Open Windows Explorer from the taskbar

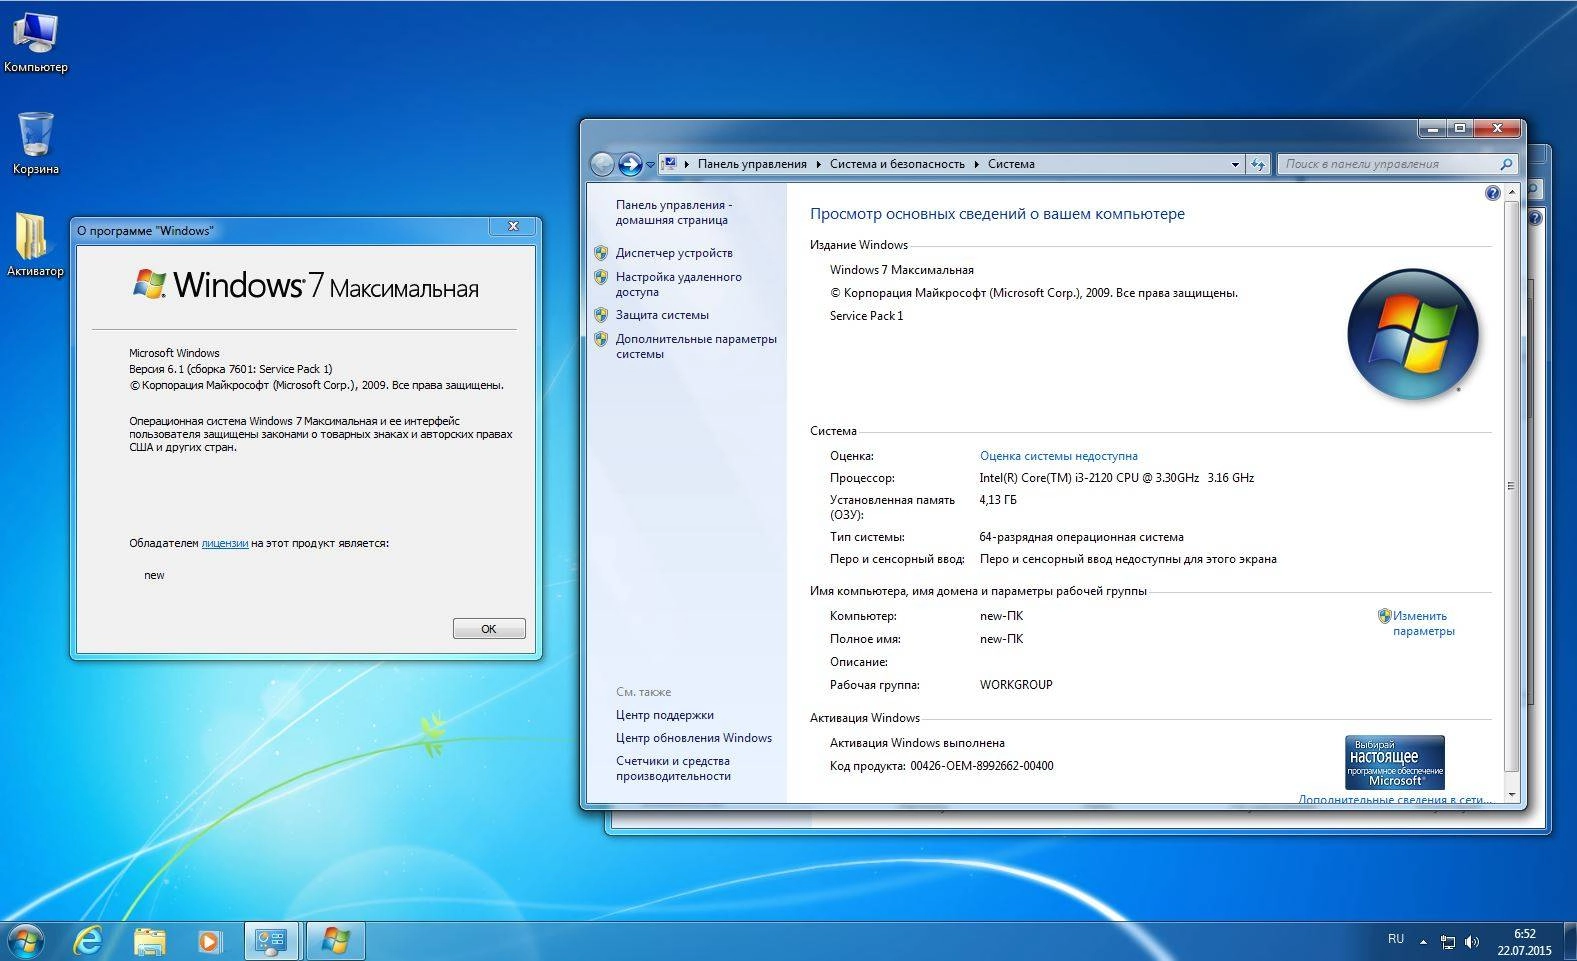click(x=150, y=941)
